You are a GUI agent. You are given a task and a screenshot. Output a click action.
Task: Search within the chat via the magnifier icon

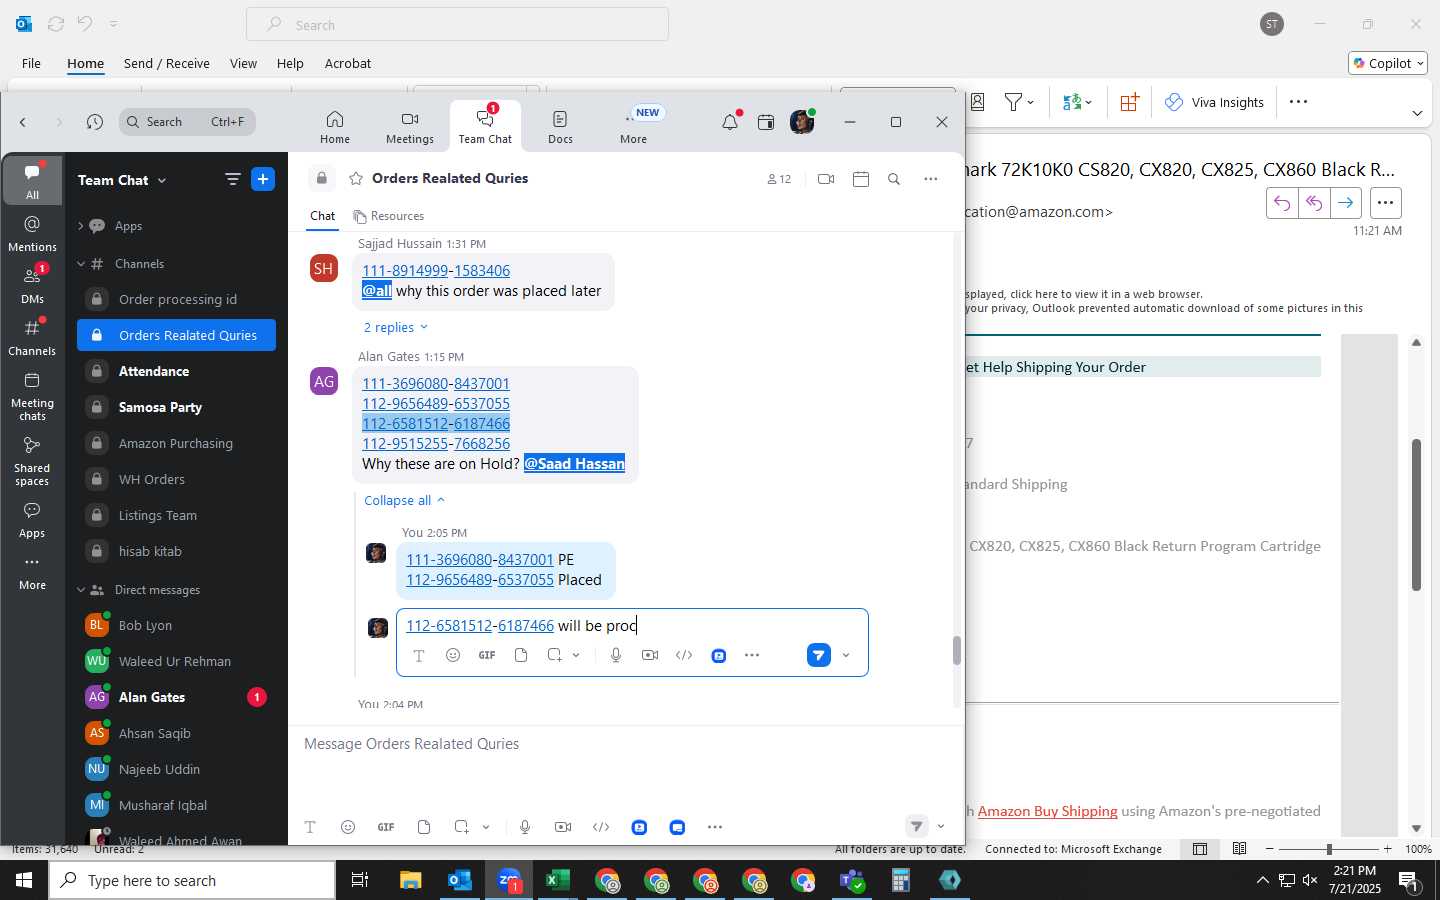tap(894, 179)
